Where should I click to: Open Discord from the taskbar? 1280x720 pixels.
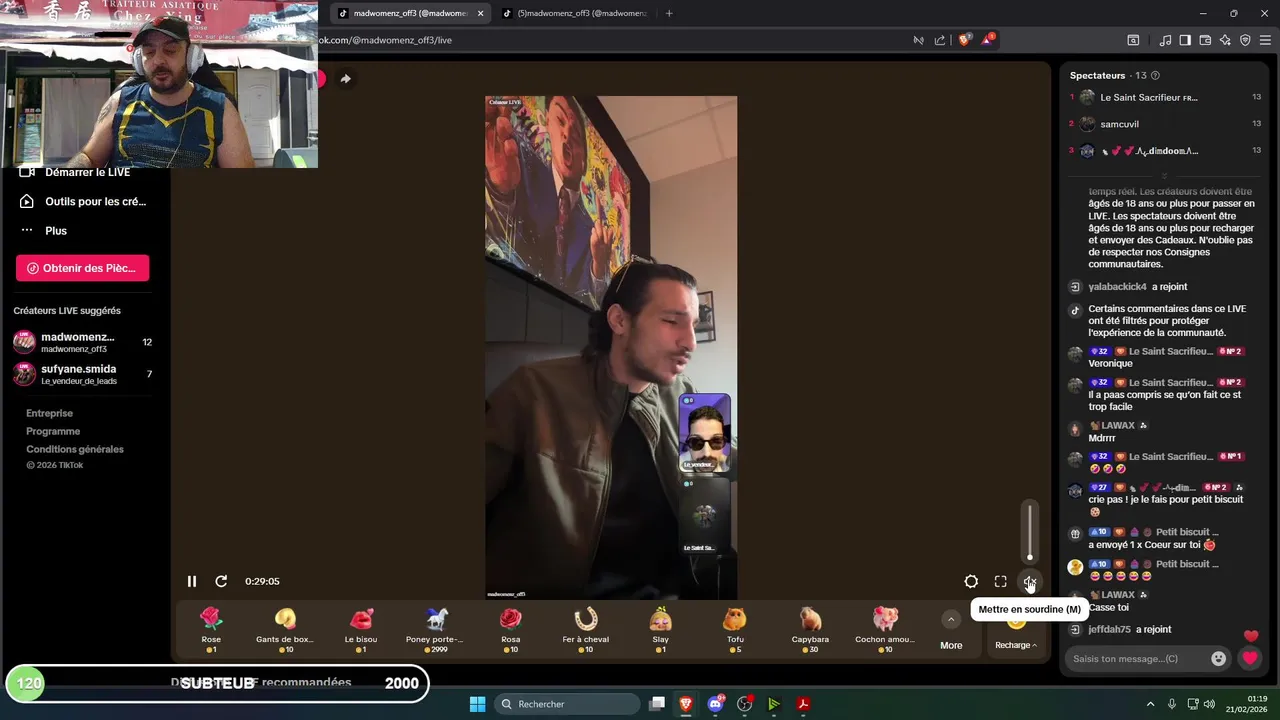pyautogui.click(x=715, y=704)
